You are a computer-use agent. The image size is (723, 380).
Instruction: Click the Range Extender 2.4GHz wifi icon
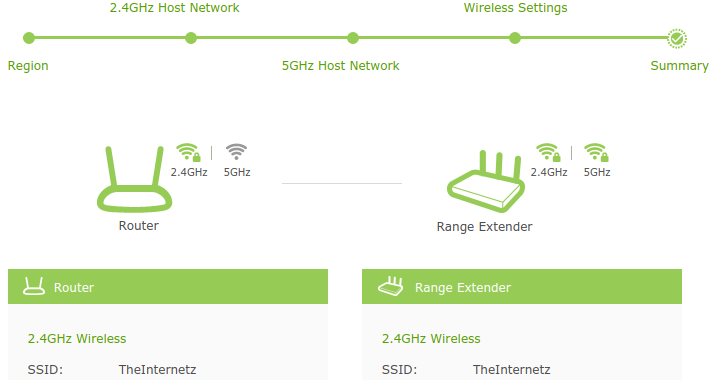549,153
